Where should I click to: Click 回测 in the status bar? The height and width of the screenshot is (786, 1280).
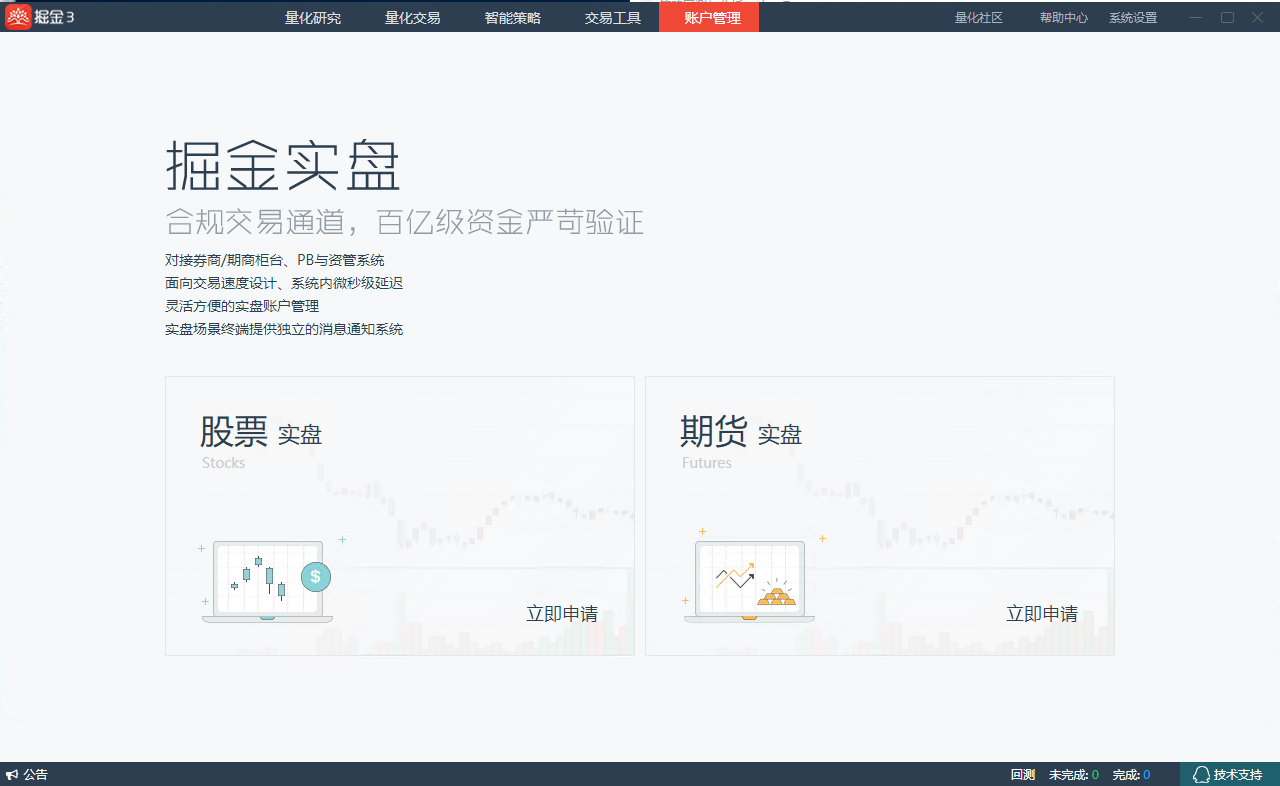[1023, 775]
